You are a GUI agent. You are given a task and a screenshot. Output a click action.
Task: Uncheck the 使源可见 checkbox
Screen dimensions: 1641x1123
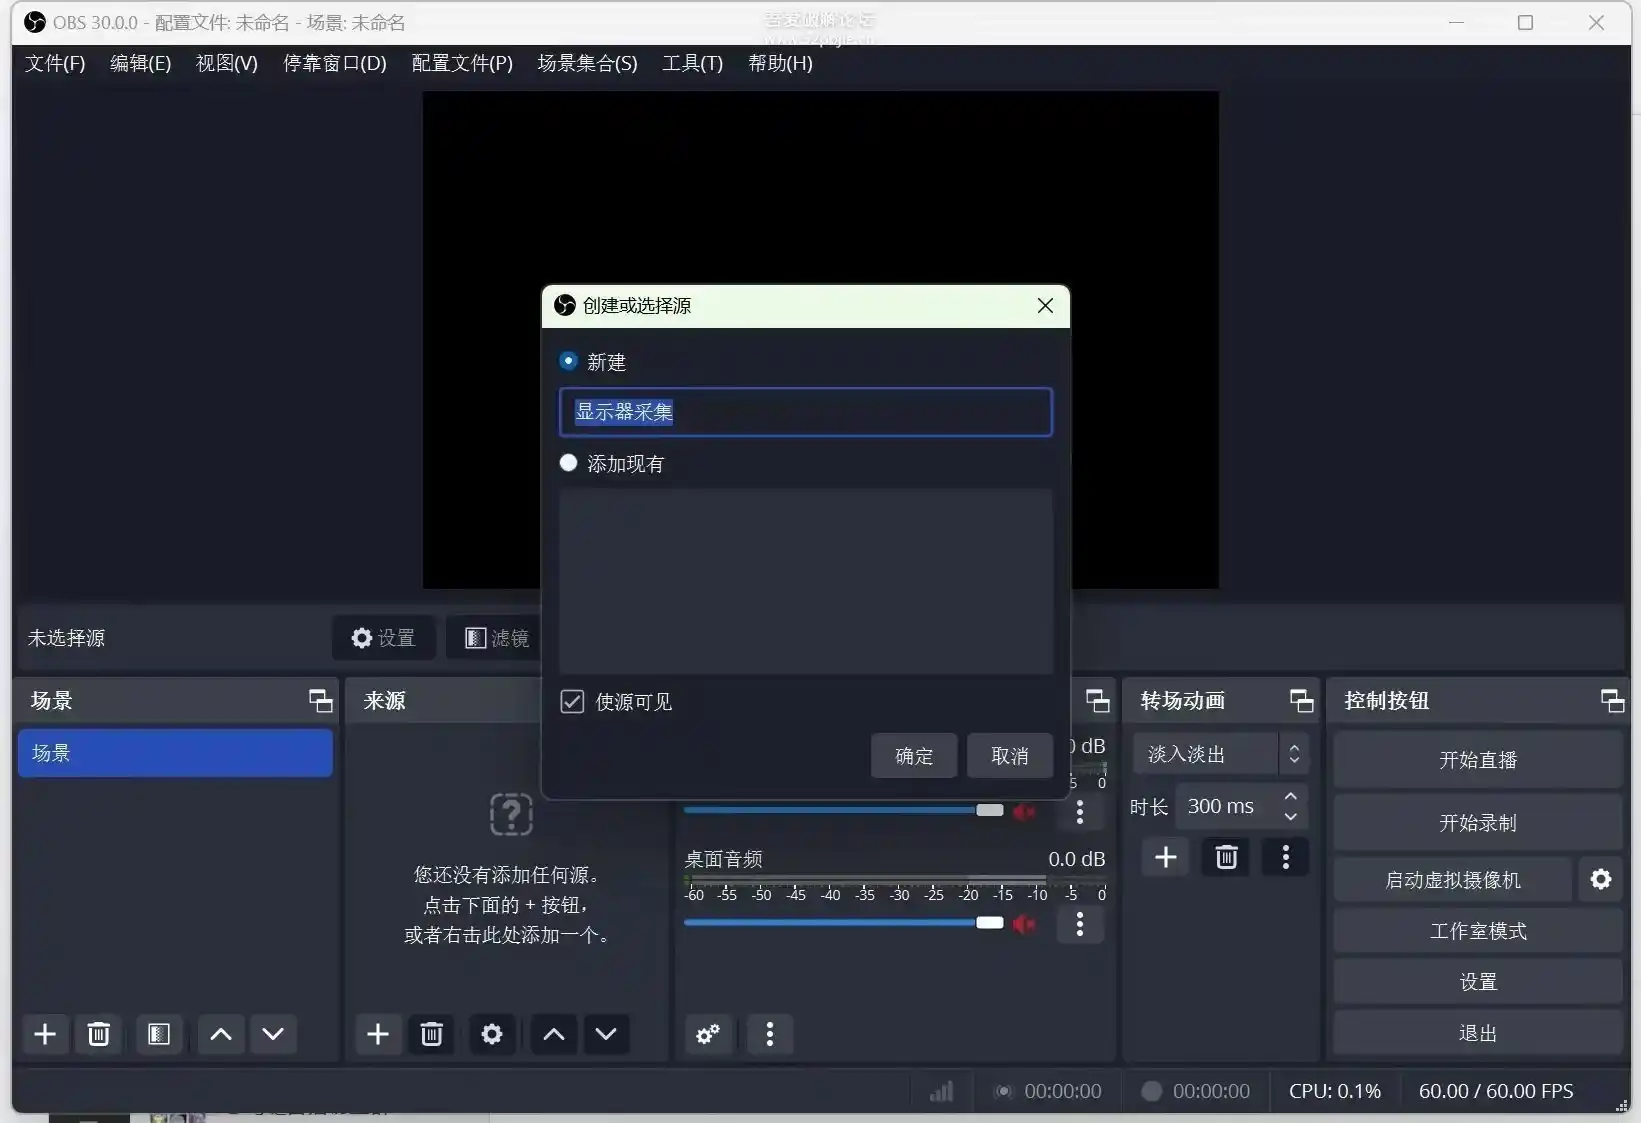click(571, 701)
